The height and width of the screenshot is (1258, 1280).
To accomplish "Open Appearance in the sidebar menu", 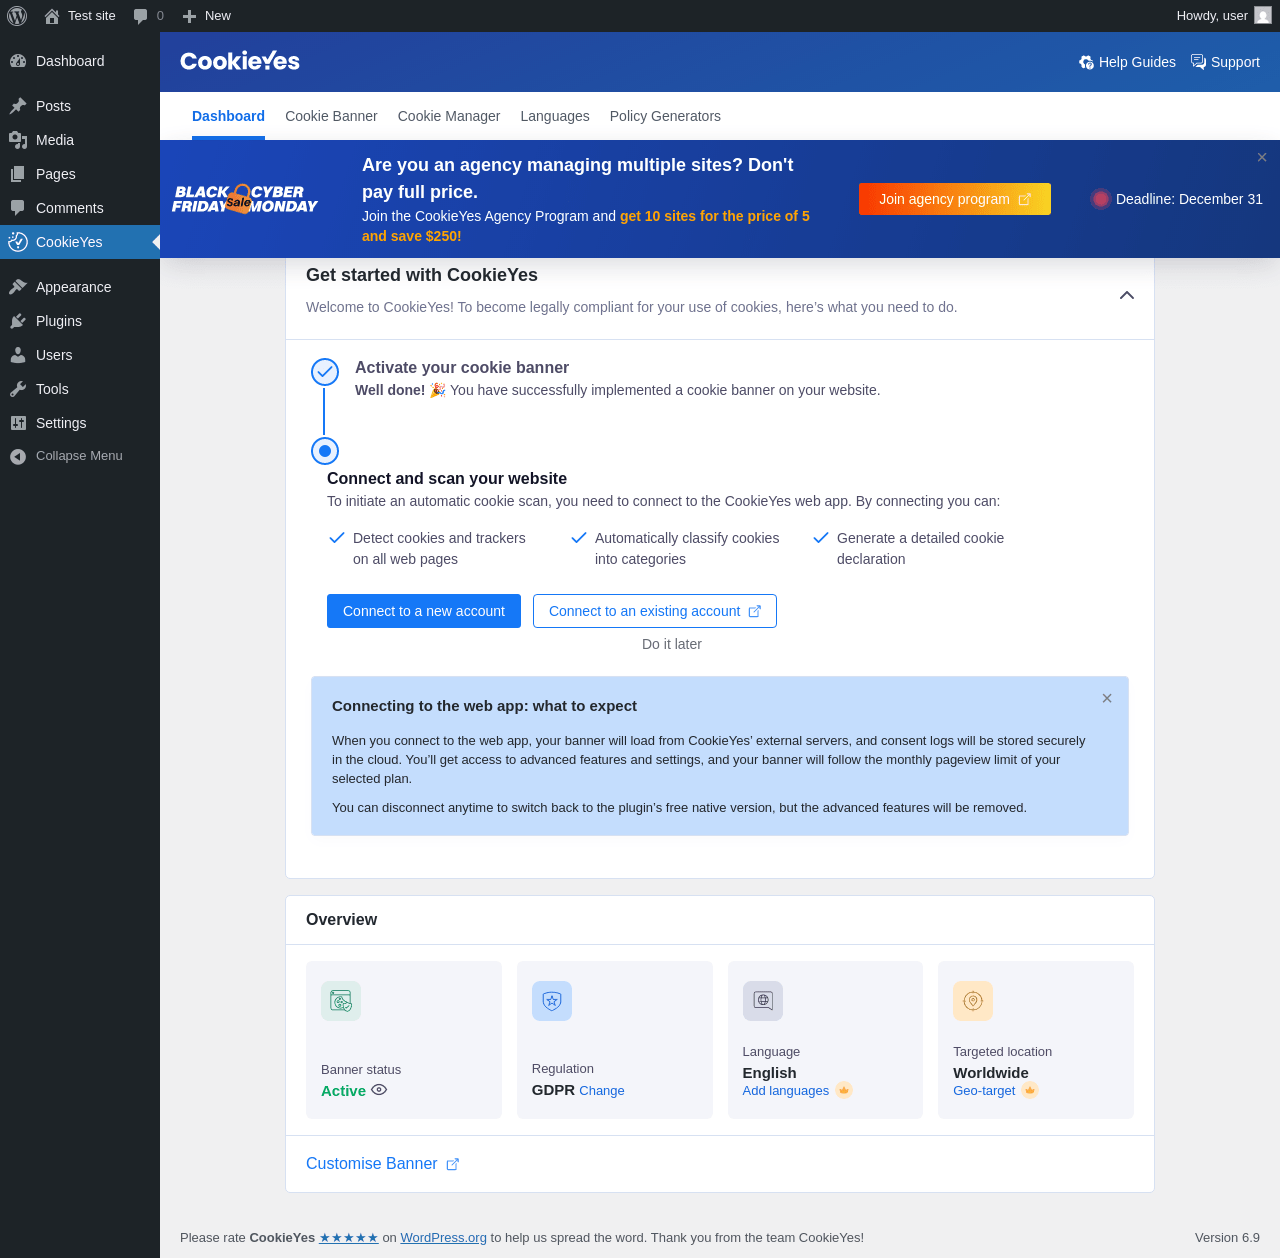I will pos(80,287).
